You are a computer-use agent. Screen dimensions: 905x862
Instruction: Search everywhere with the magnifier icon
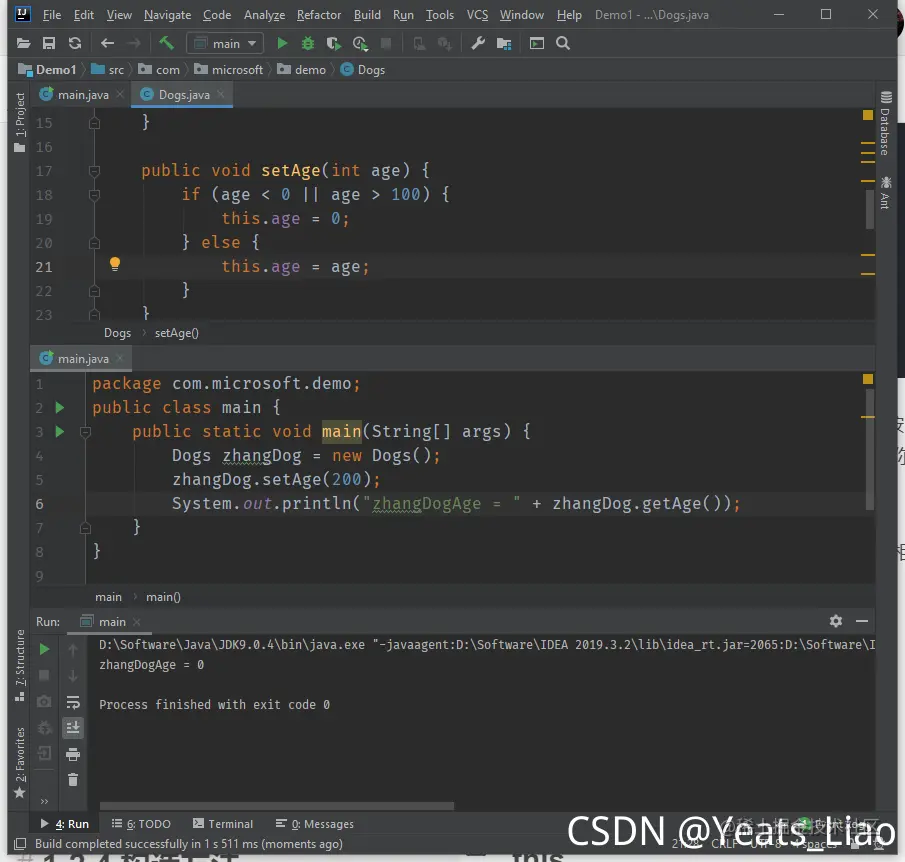[x=563, y=43]
